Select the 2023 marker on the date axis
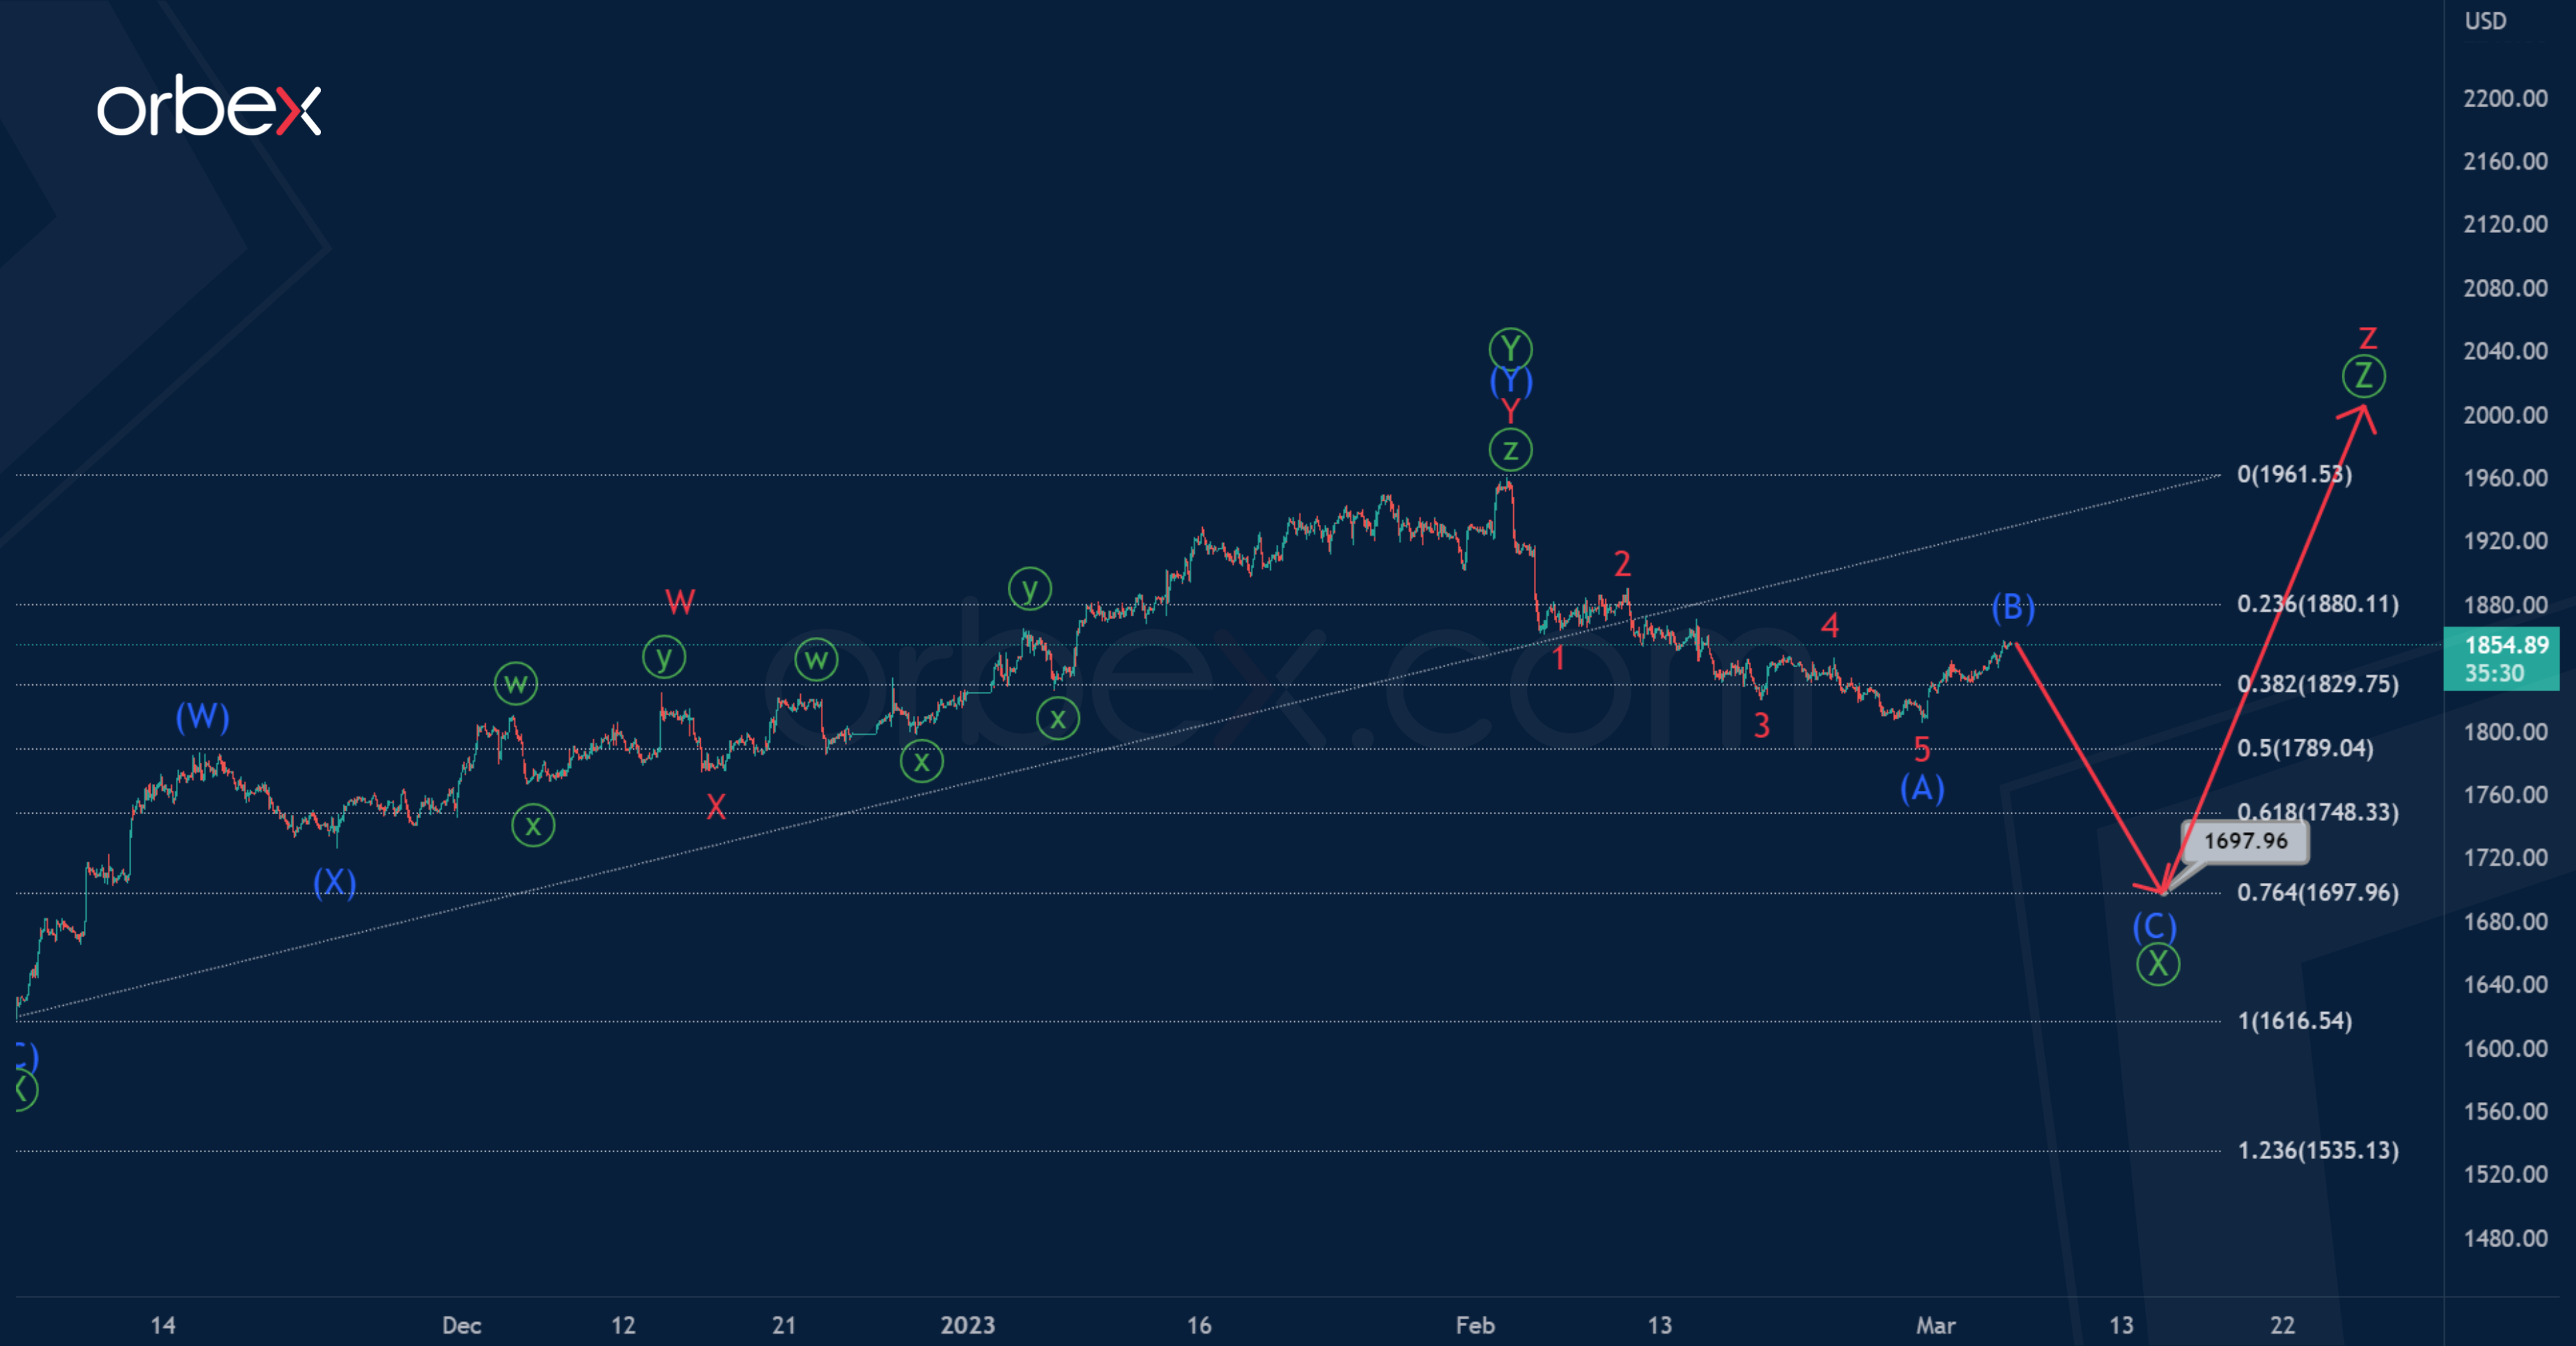 [967, 1325]
